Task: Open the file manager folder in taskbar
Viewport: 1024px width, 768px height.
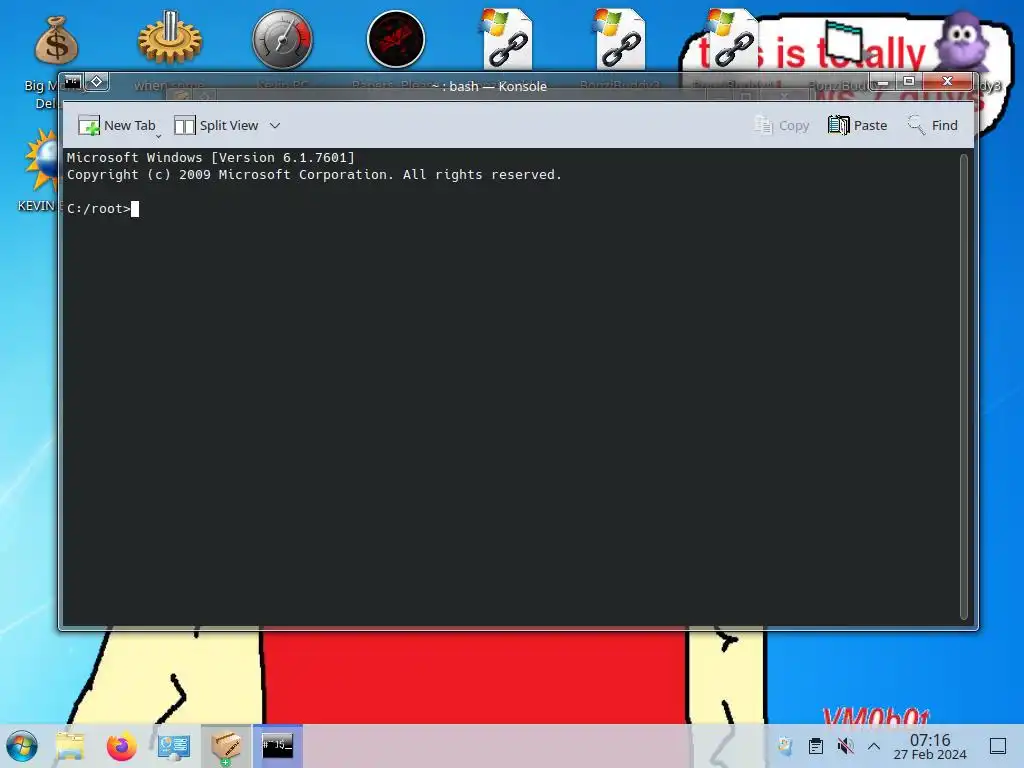Action: pos(70,746)
